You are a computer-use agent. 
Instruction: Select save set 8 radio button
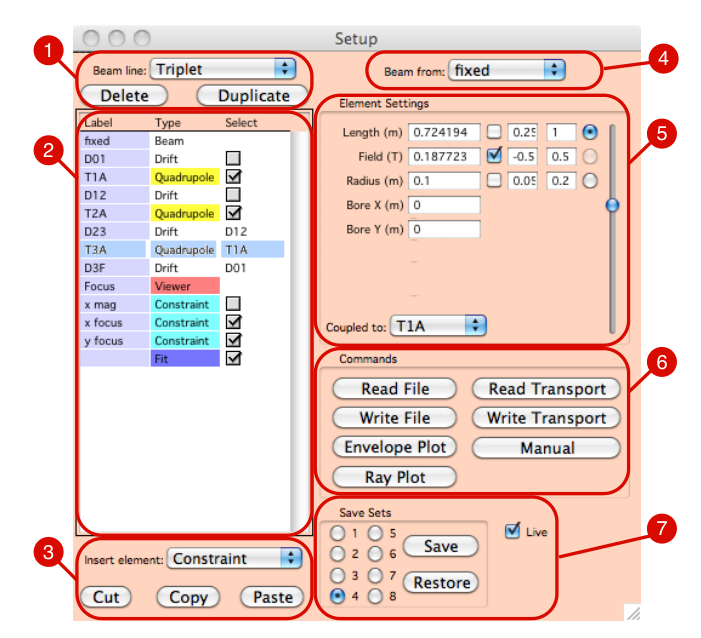tap(375, 596)
